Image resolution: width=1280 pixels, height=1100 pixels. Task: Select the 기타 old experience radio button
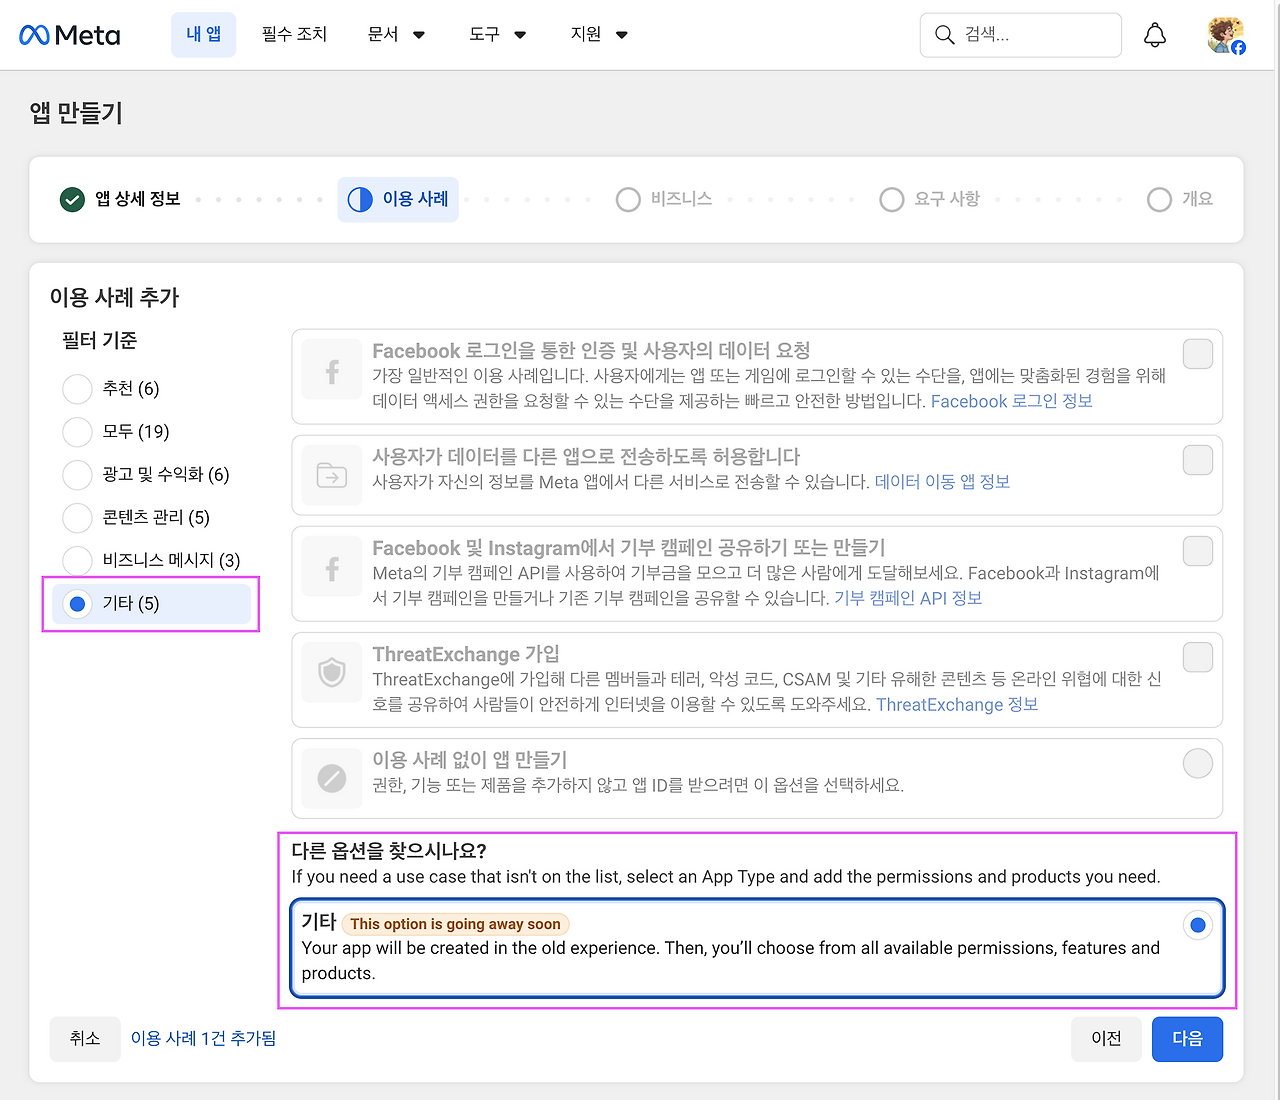pyautogui.click(x=1198, y=925)
